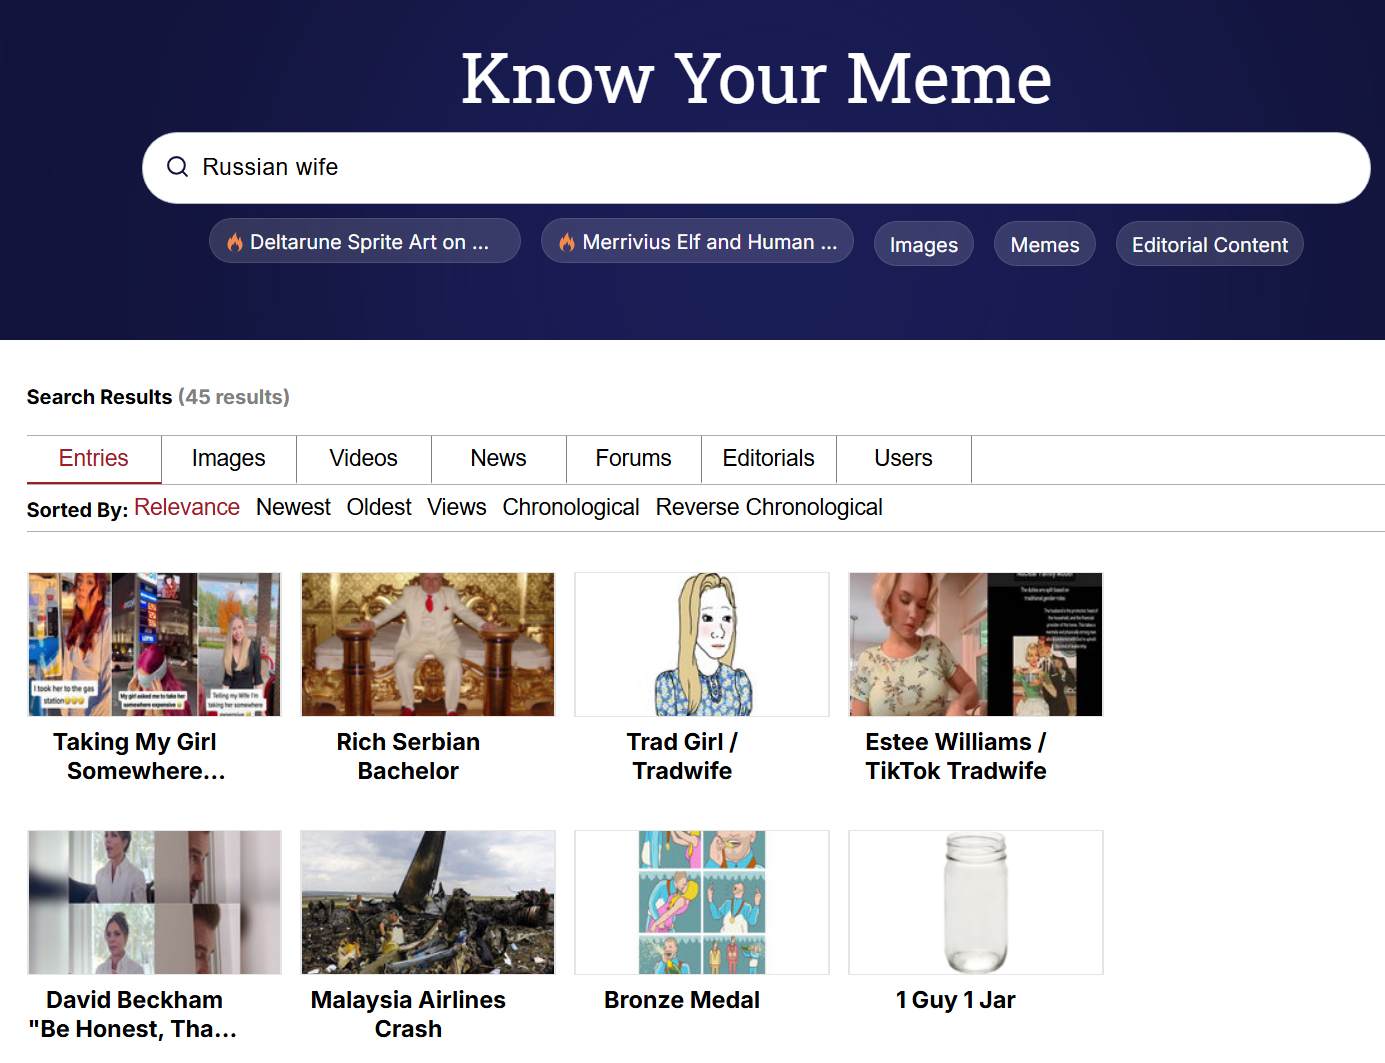This screenshot has height=1063, width=1385.
Task: Click the Malaysia Airlines Crash title
Action: click(408, 1015)
